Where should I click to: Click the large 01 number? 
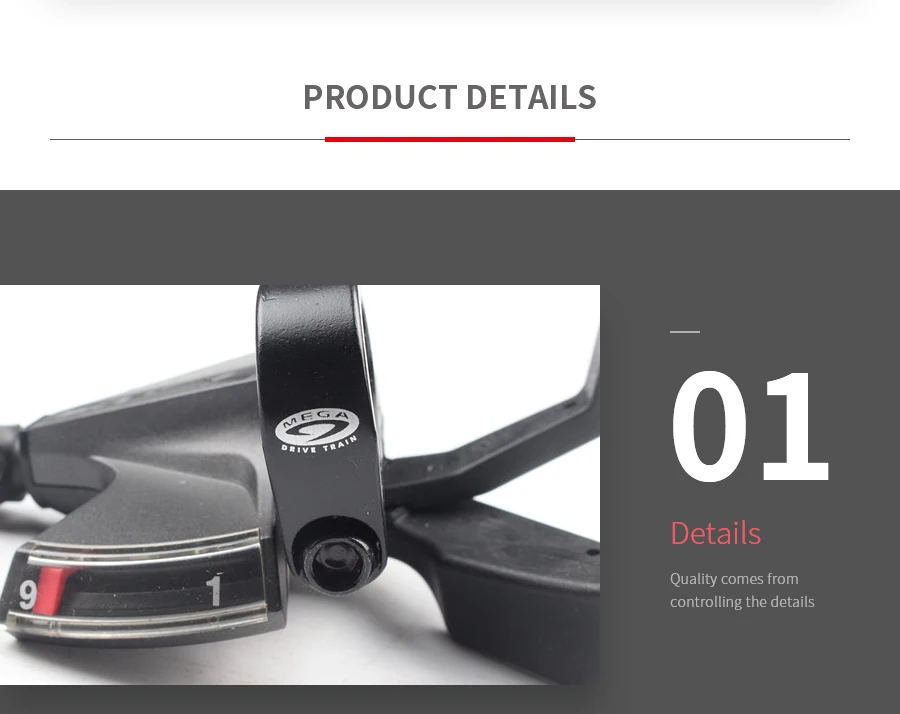coord(750,426)
